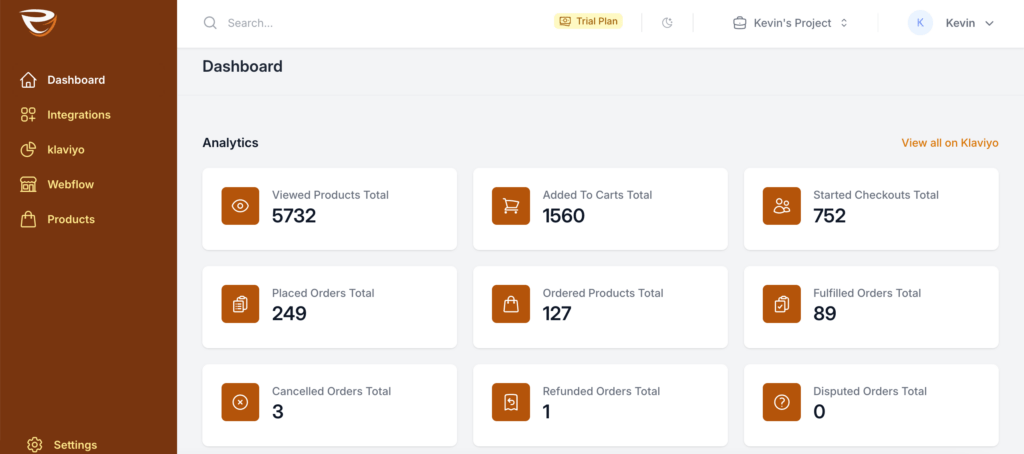This screenshot has height=454, width=1024.
Task: Select the Fulfilled Orders Total label
Action: point(867,293)
